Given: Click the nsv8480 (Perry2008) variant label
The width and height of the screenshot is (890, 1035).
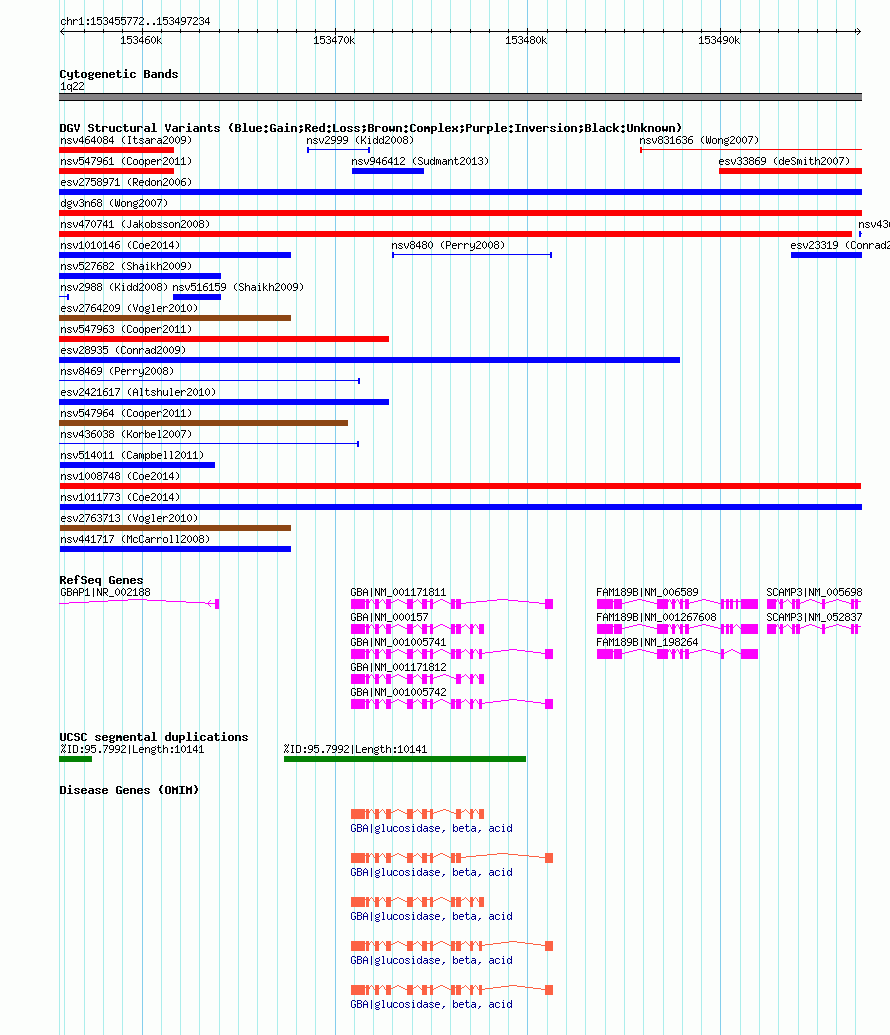Looking at the screenshot, I should [x=448, y=246].
